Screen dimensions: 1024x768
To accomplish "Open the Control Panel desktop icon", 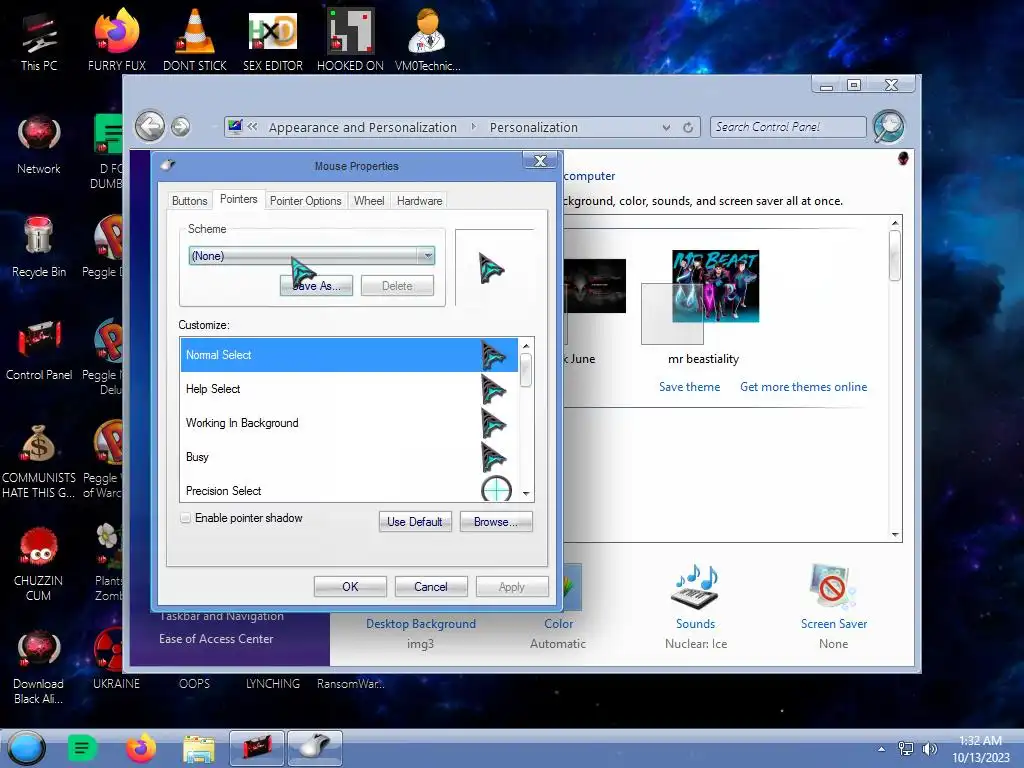I will [x=39, y=350].
